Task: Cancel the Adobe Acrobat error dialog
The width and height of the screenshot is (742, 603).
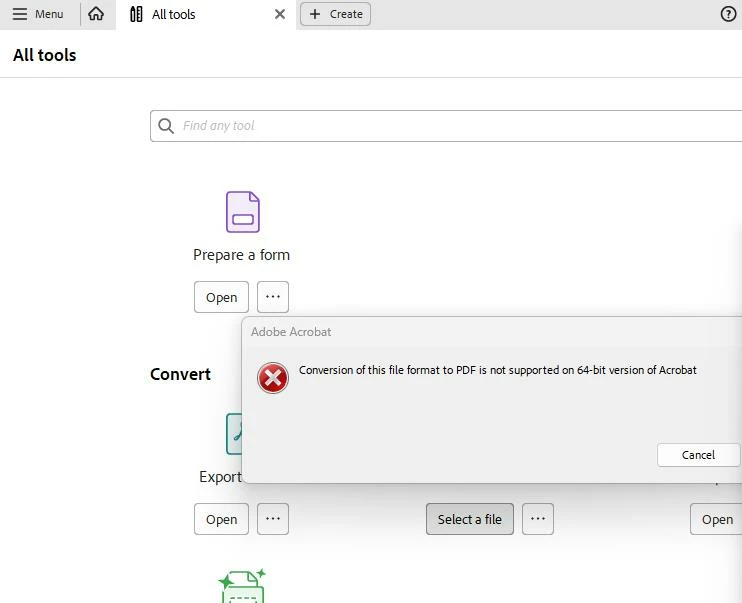Action: 698,455
